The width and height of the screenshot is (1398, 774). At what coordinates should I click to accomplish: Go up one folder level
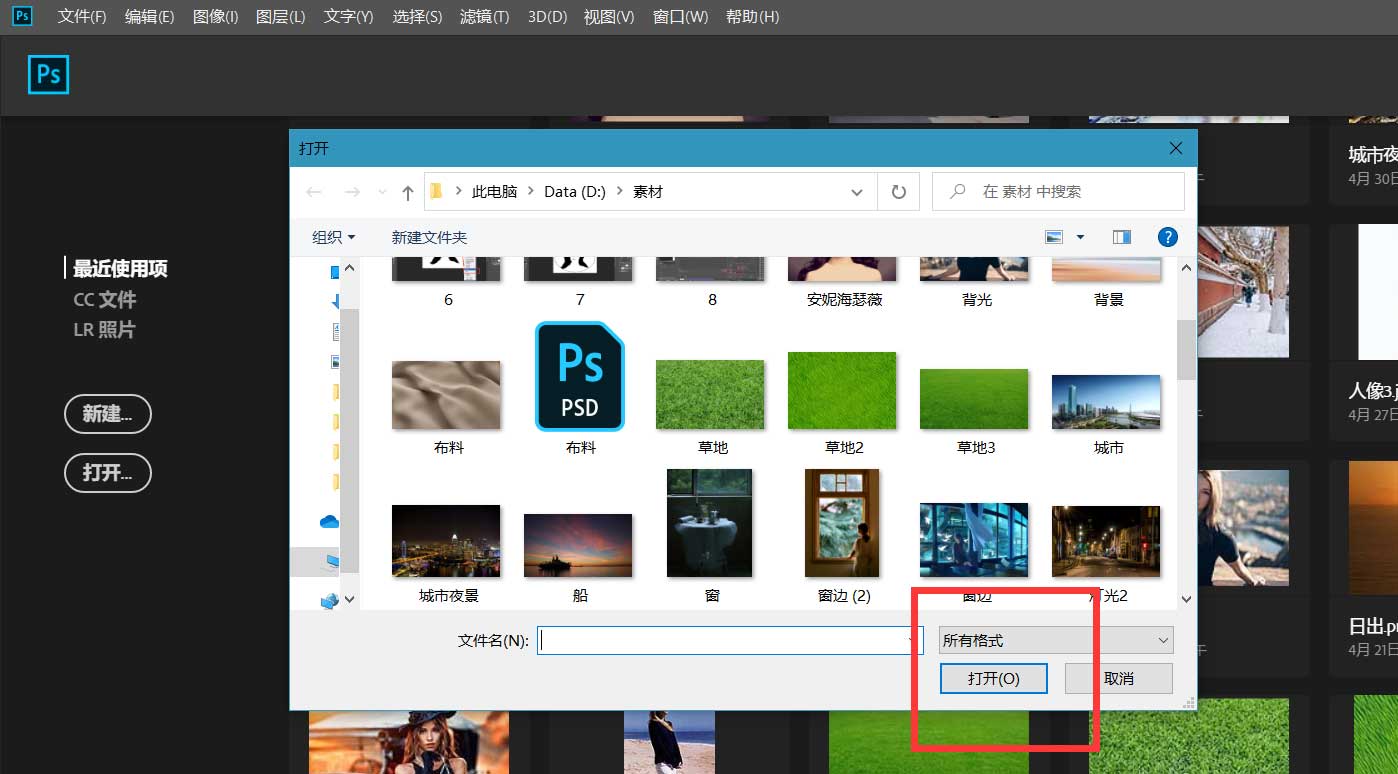click(407, 192)
